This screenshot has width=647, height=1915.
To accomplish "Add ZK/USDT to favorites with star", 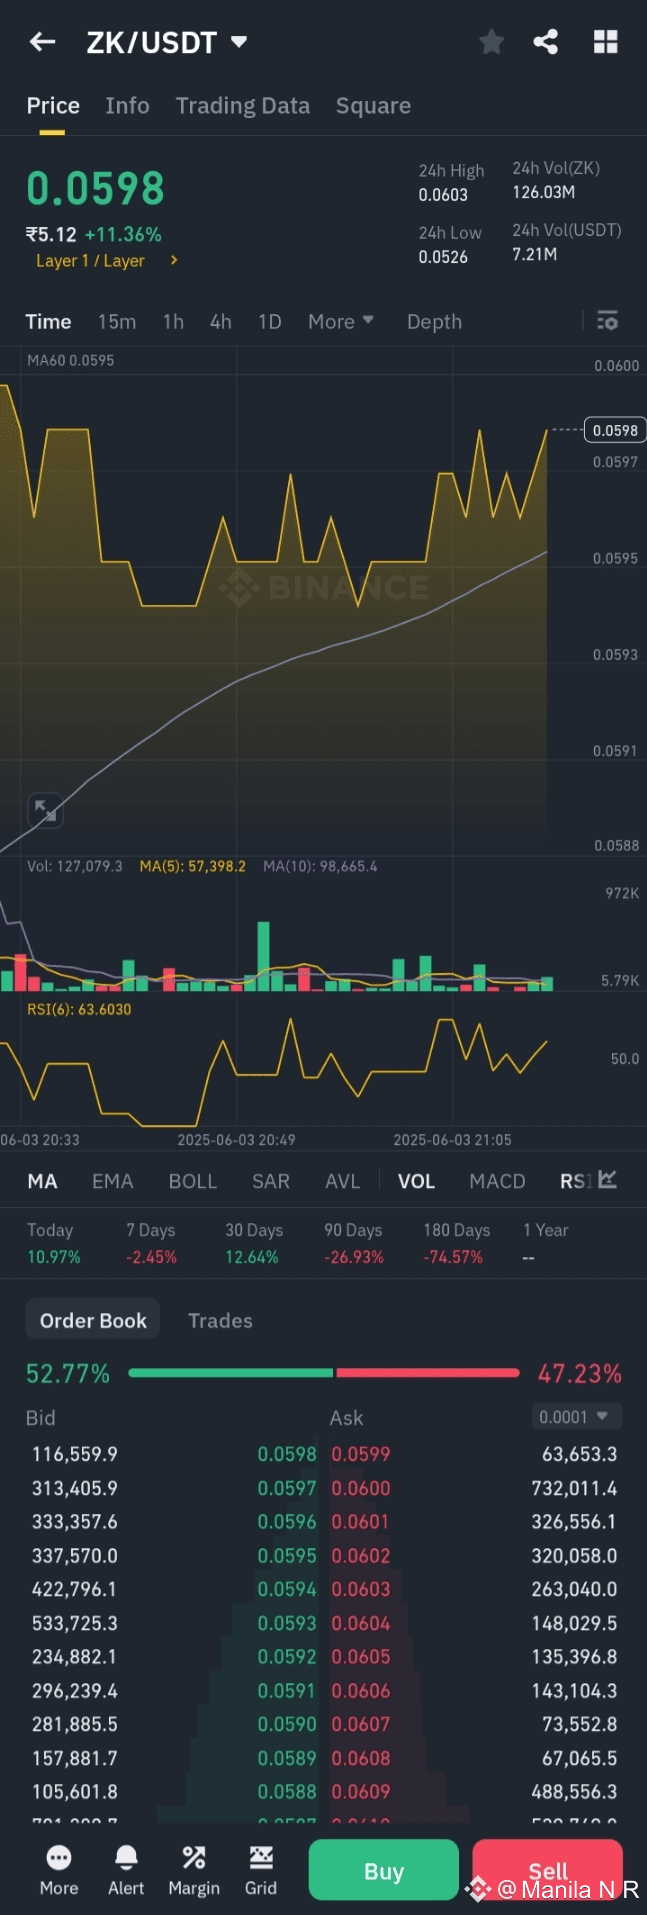I will click(x=491, y=42).
